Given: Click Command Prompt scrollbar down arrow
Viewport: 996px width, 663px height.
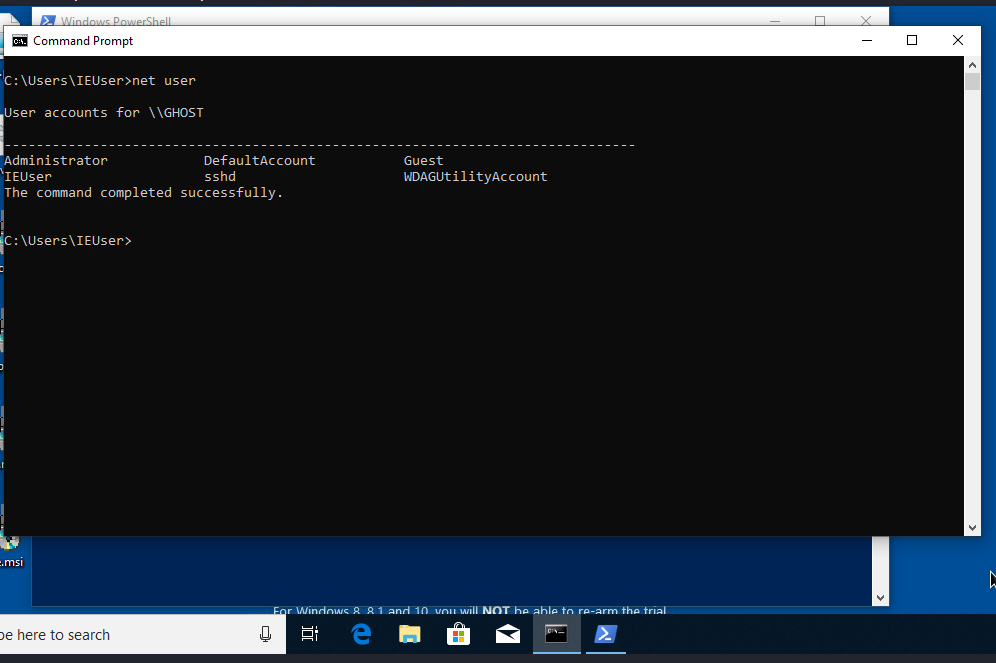Looking at the screenshot, I should 972,528.
